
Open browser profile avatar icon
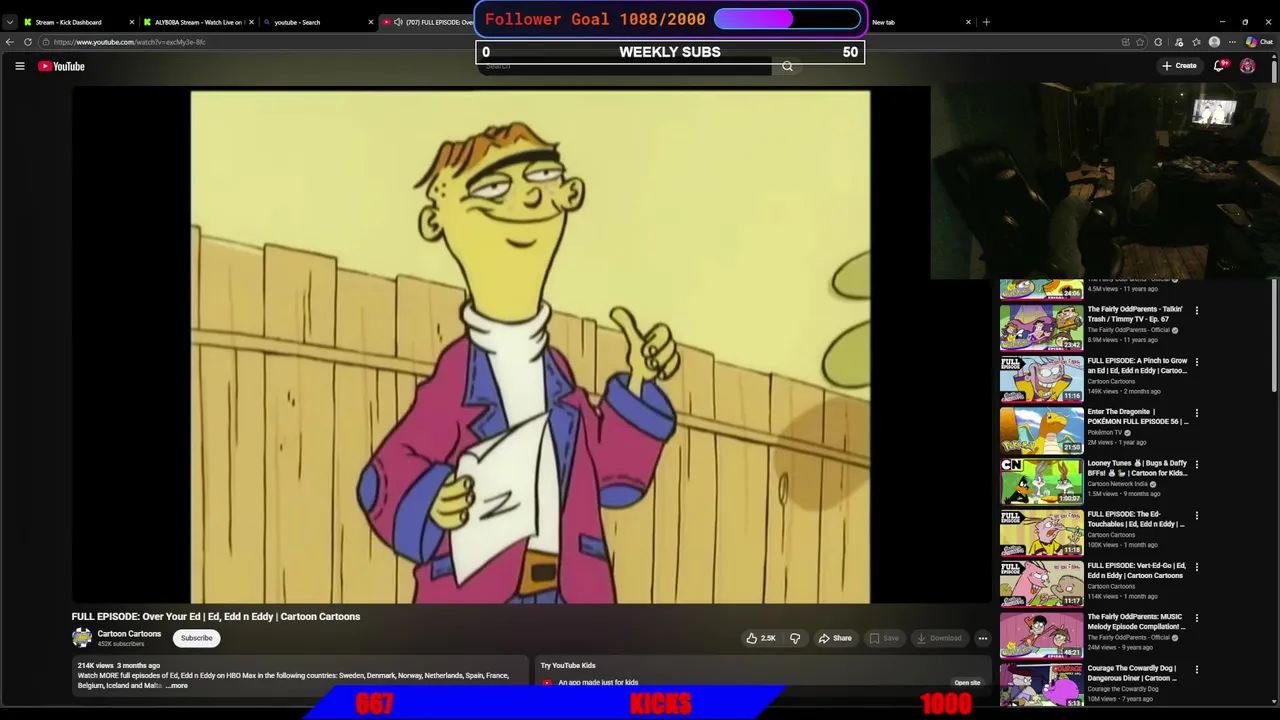(1214, 42)
